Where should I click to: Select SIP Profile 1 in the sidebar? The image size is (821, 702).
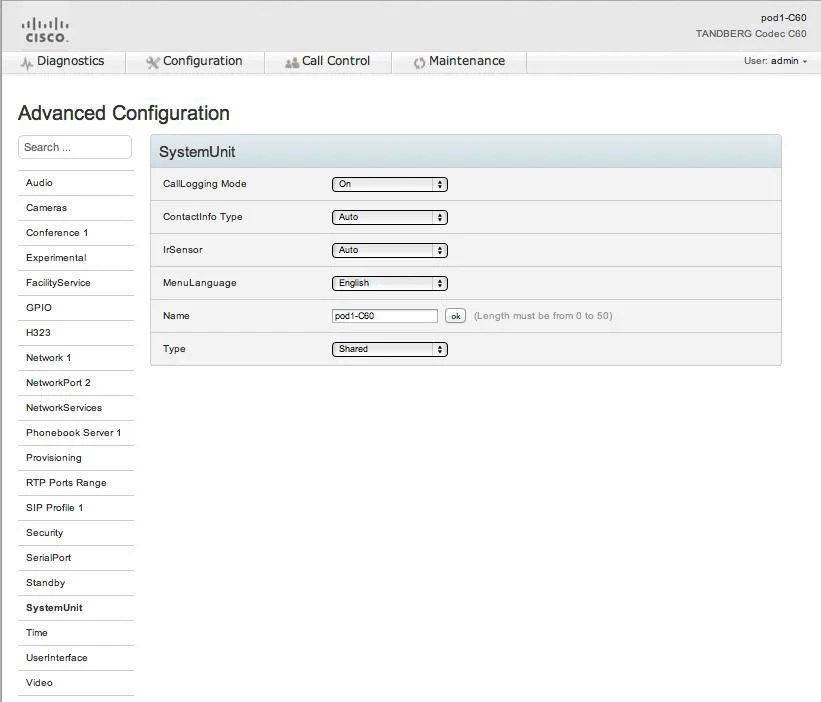(76, 508)
